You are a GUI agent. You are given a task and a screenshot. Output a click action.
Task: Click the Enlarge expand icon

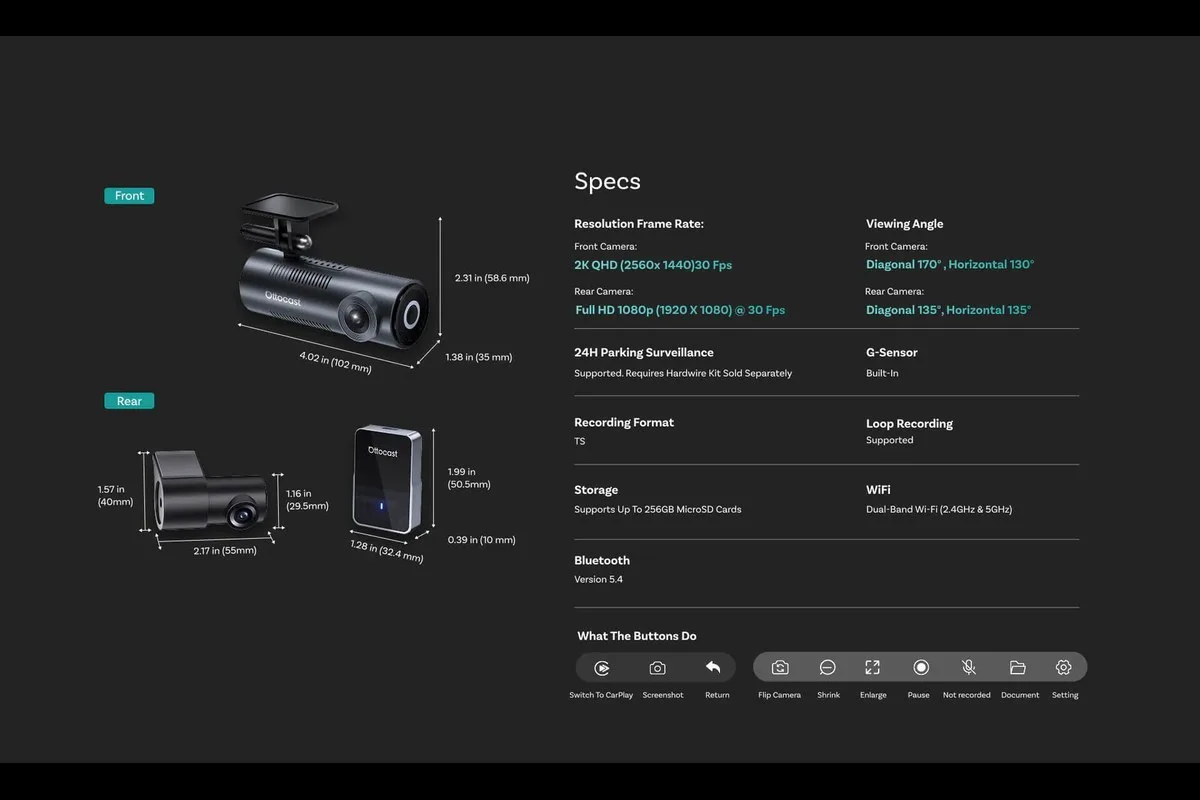(872, 668)
